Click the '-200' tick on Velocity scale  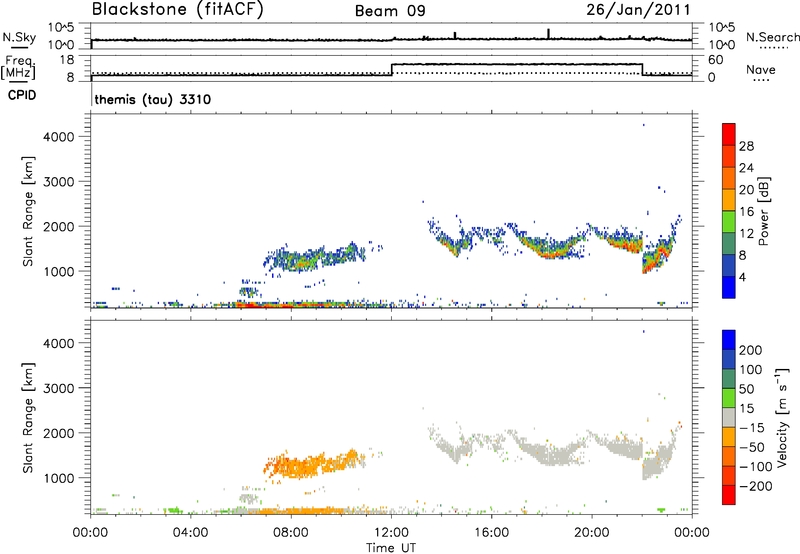pyautogui.click(x=756, y=486)
